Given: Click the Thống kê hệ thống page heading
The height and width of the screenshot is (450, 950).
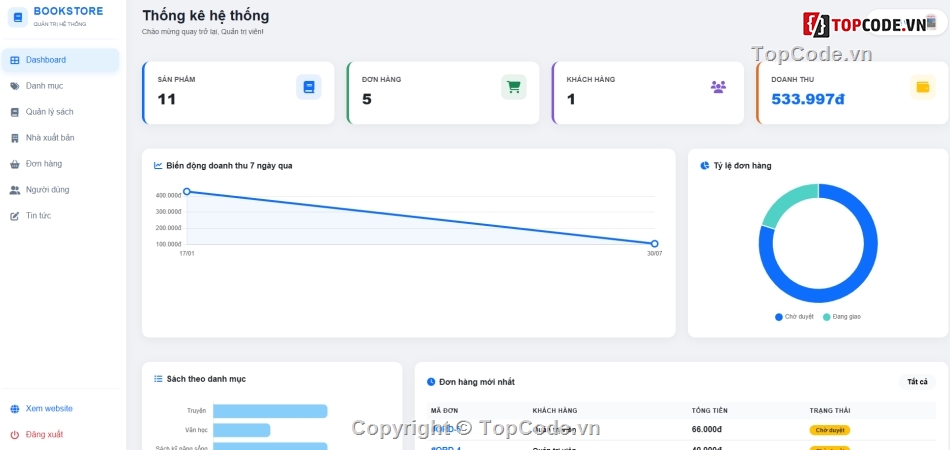Looking at the screenshot, I should [206, 16].
